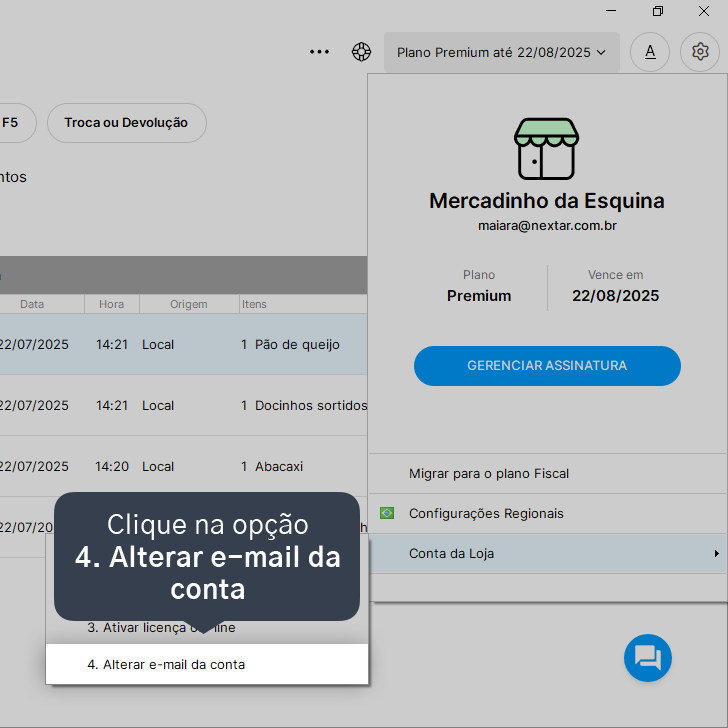Select the Docinhos sortidos sale row

183,405
